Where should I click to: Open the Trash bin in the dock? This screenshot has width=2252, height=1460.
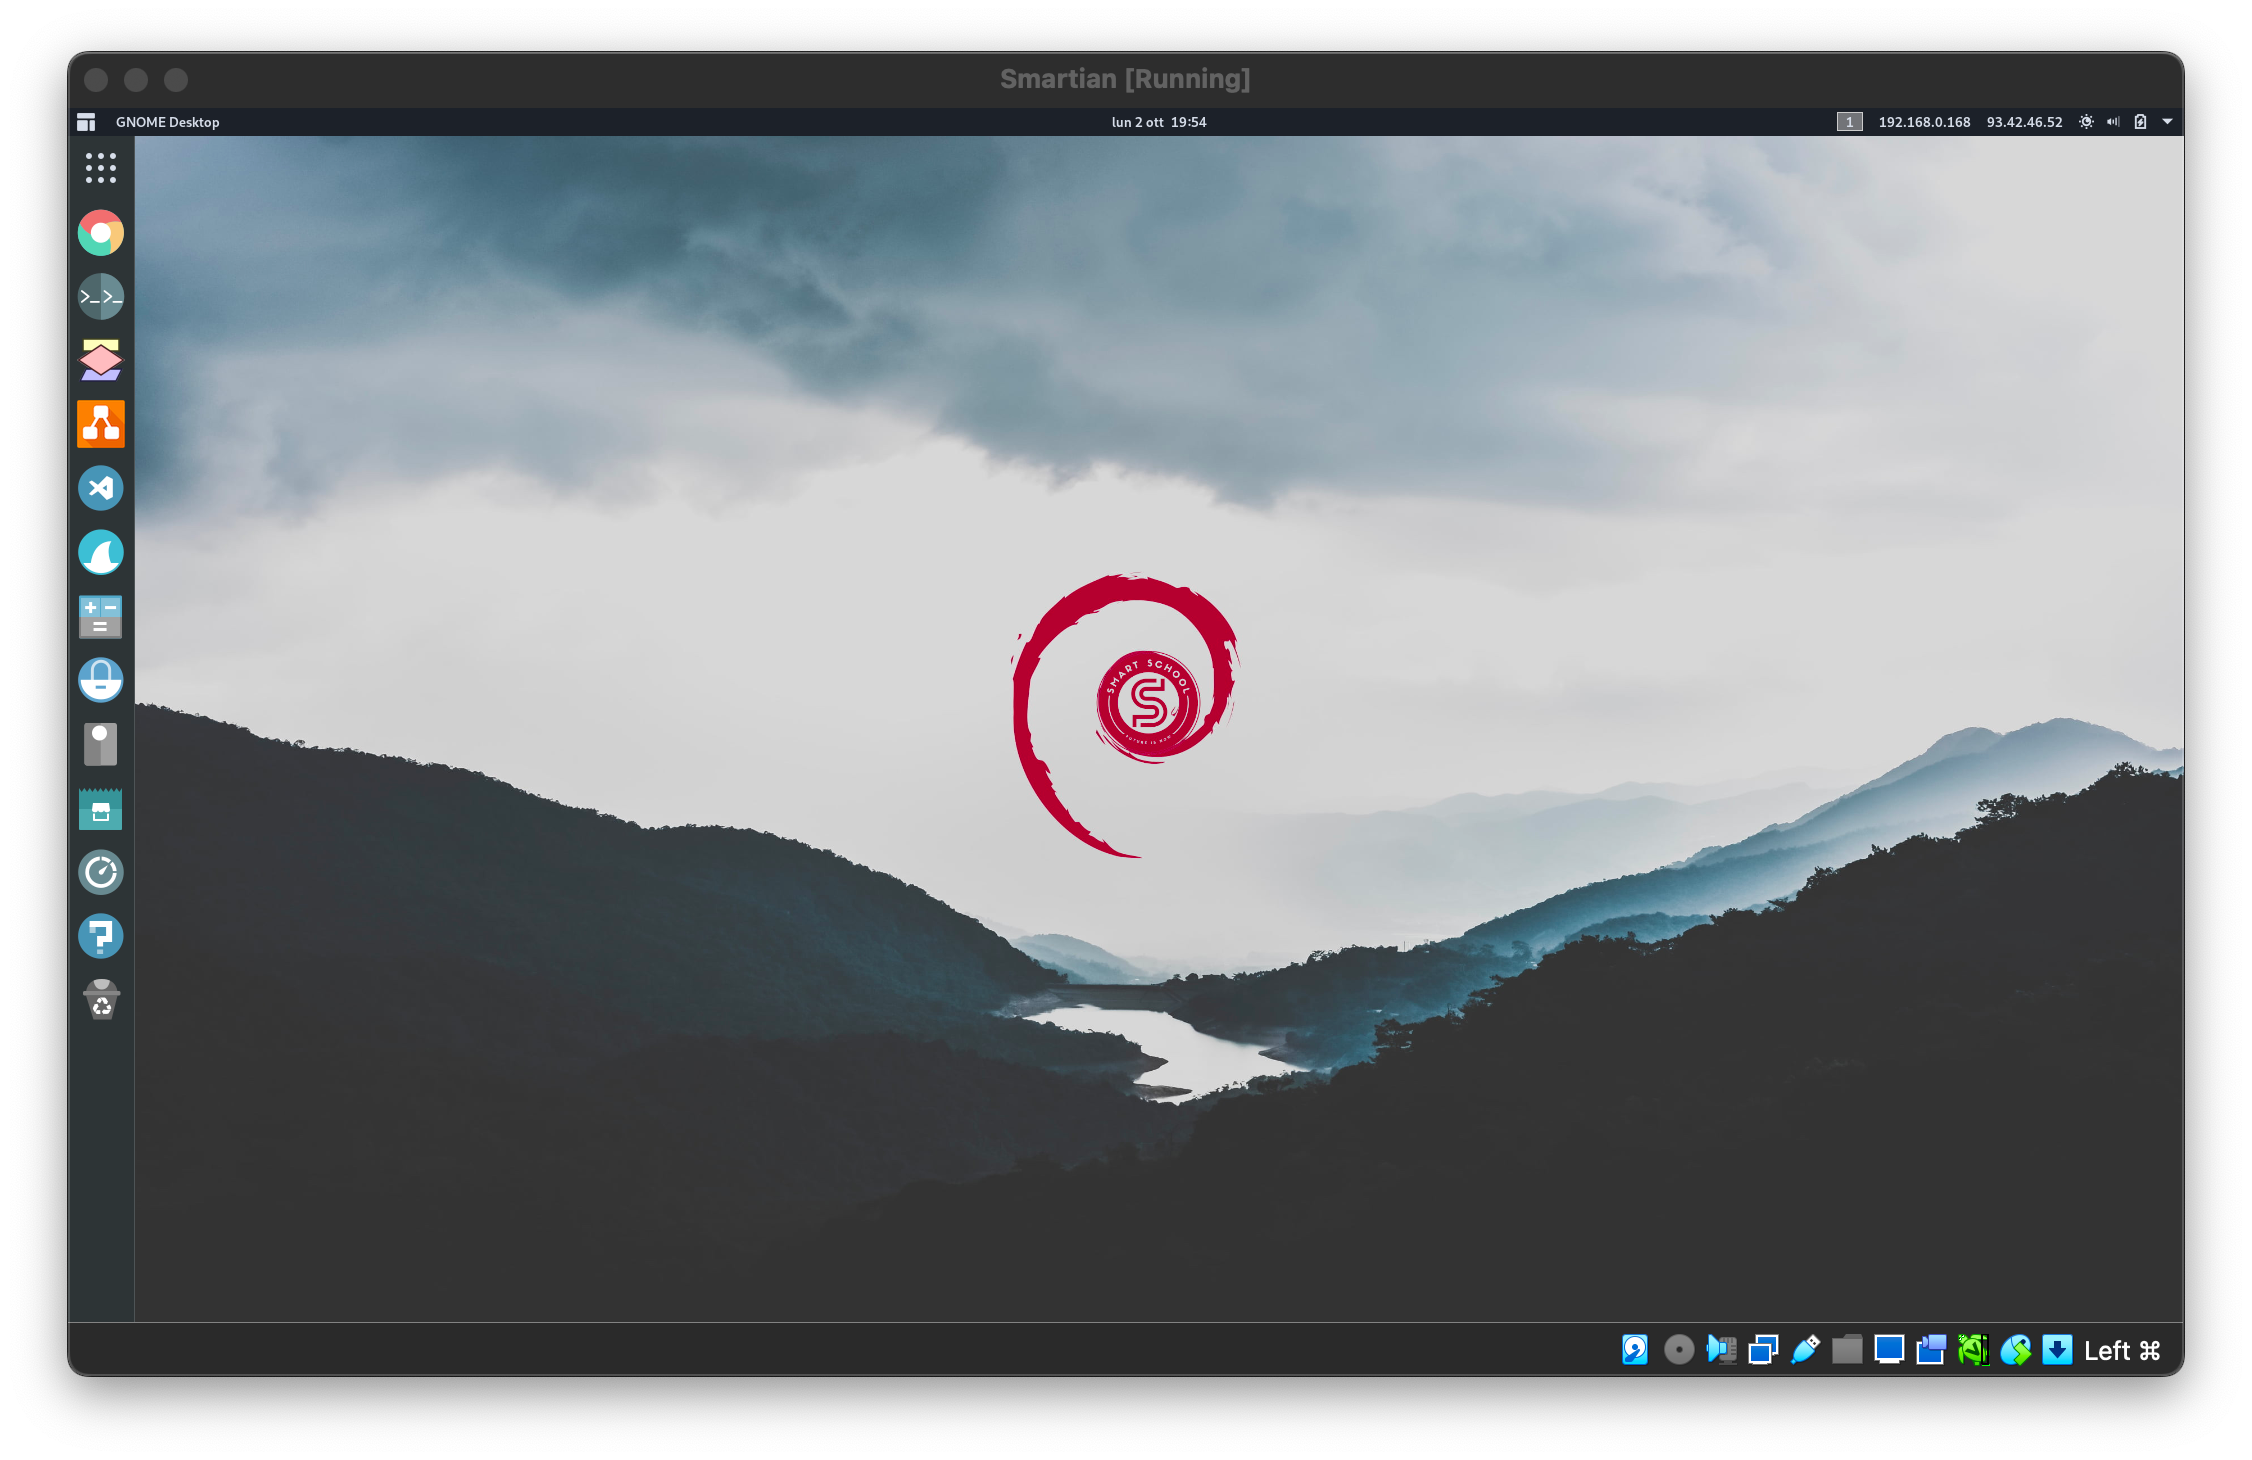101,999
